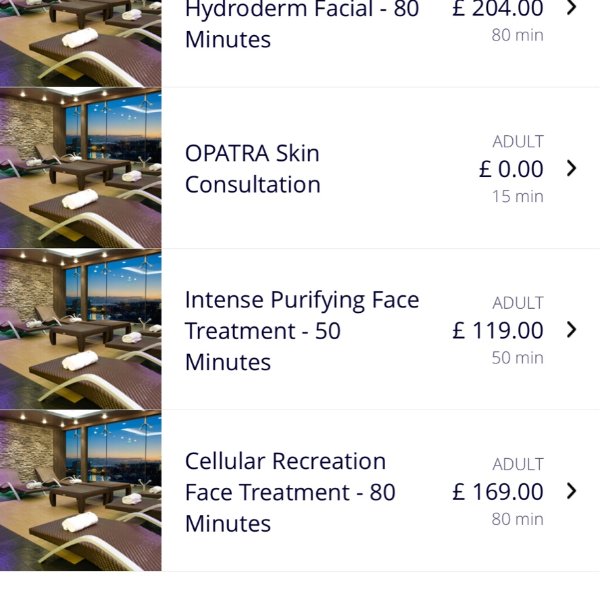Tap the OPATRA Skin Consultation thumbnail image
The image size is (600, 600).
click(80, 168)
